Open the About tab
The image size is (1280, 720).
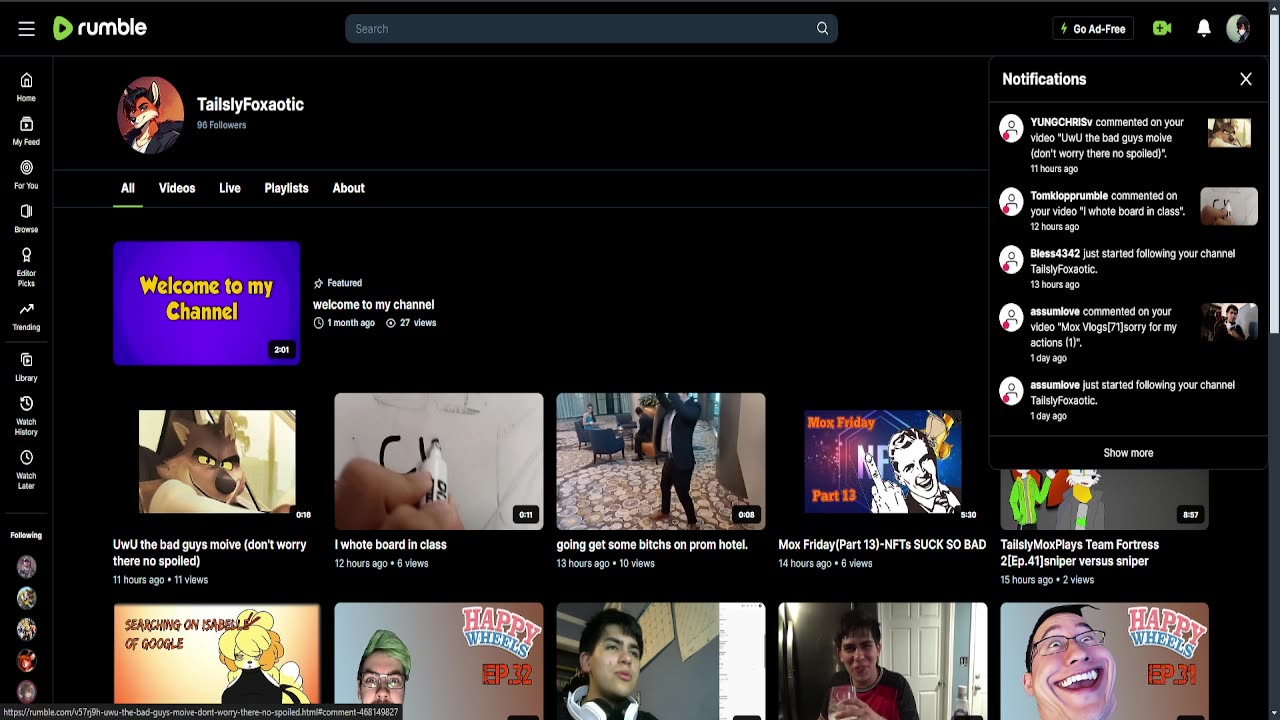point(348,188)
